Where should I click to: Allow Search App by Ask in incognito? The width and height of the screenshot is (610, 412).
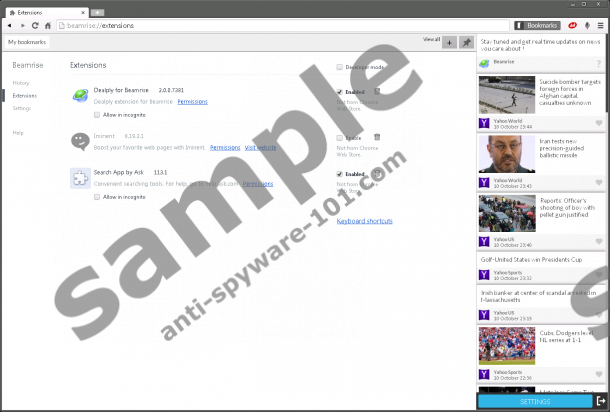click(x=97, y=197)
